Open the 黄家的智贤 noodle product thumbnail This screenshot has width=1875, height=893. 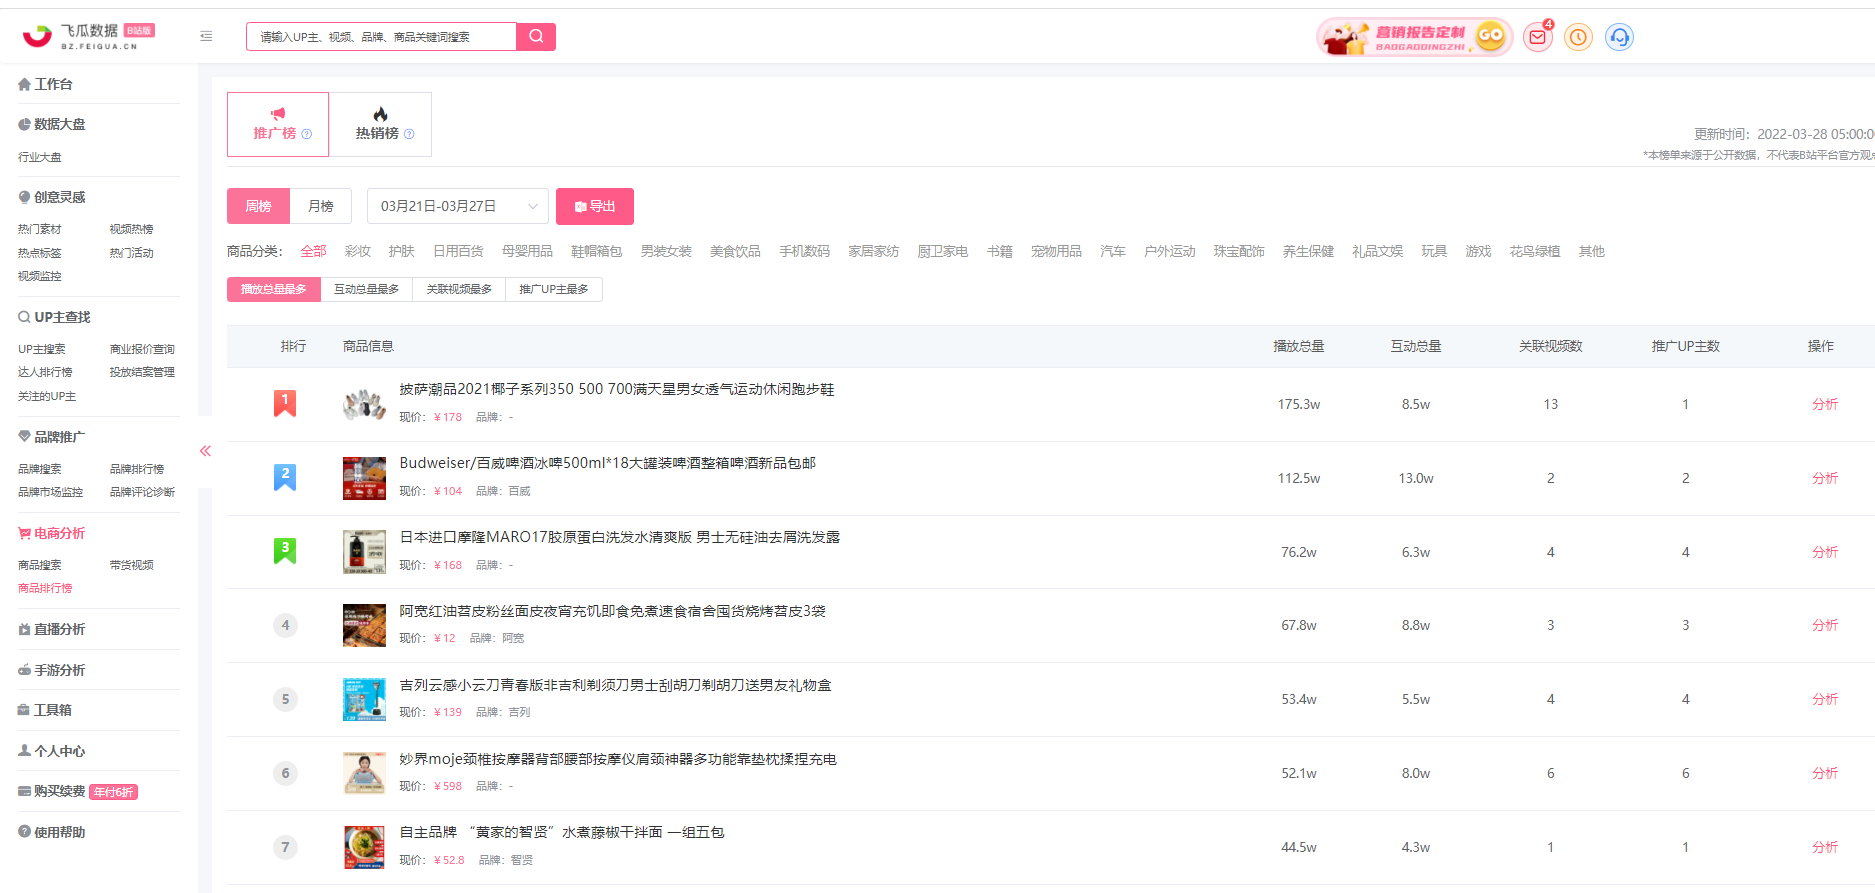point(364,847)
